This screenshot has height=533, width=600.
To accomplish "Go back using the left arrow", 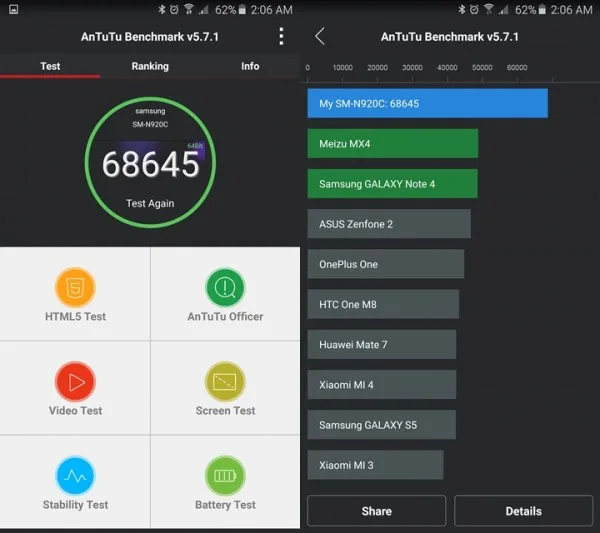I will coord(320,36).
